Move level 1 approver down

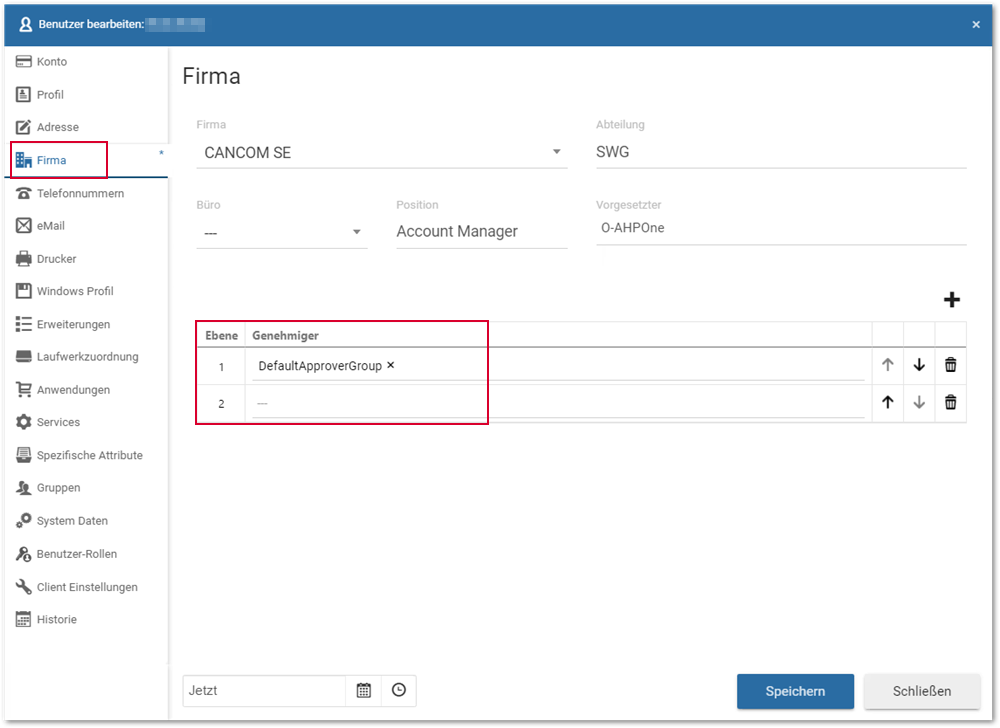[x=919, y=365]
